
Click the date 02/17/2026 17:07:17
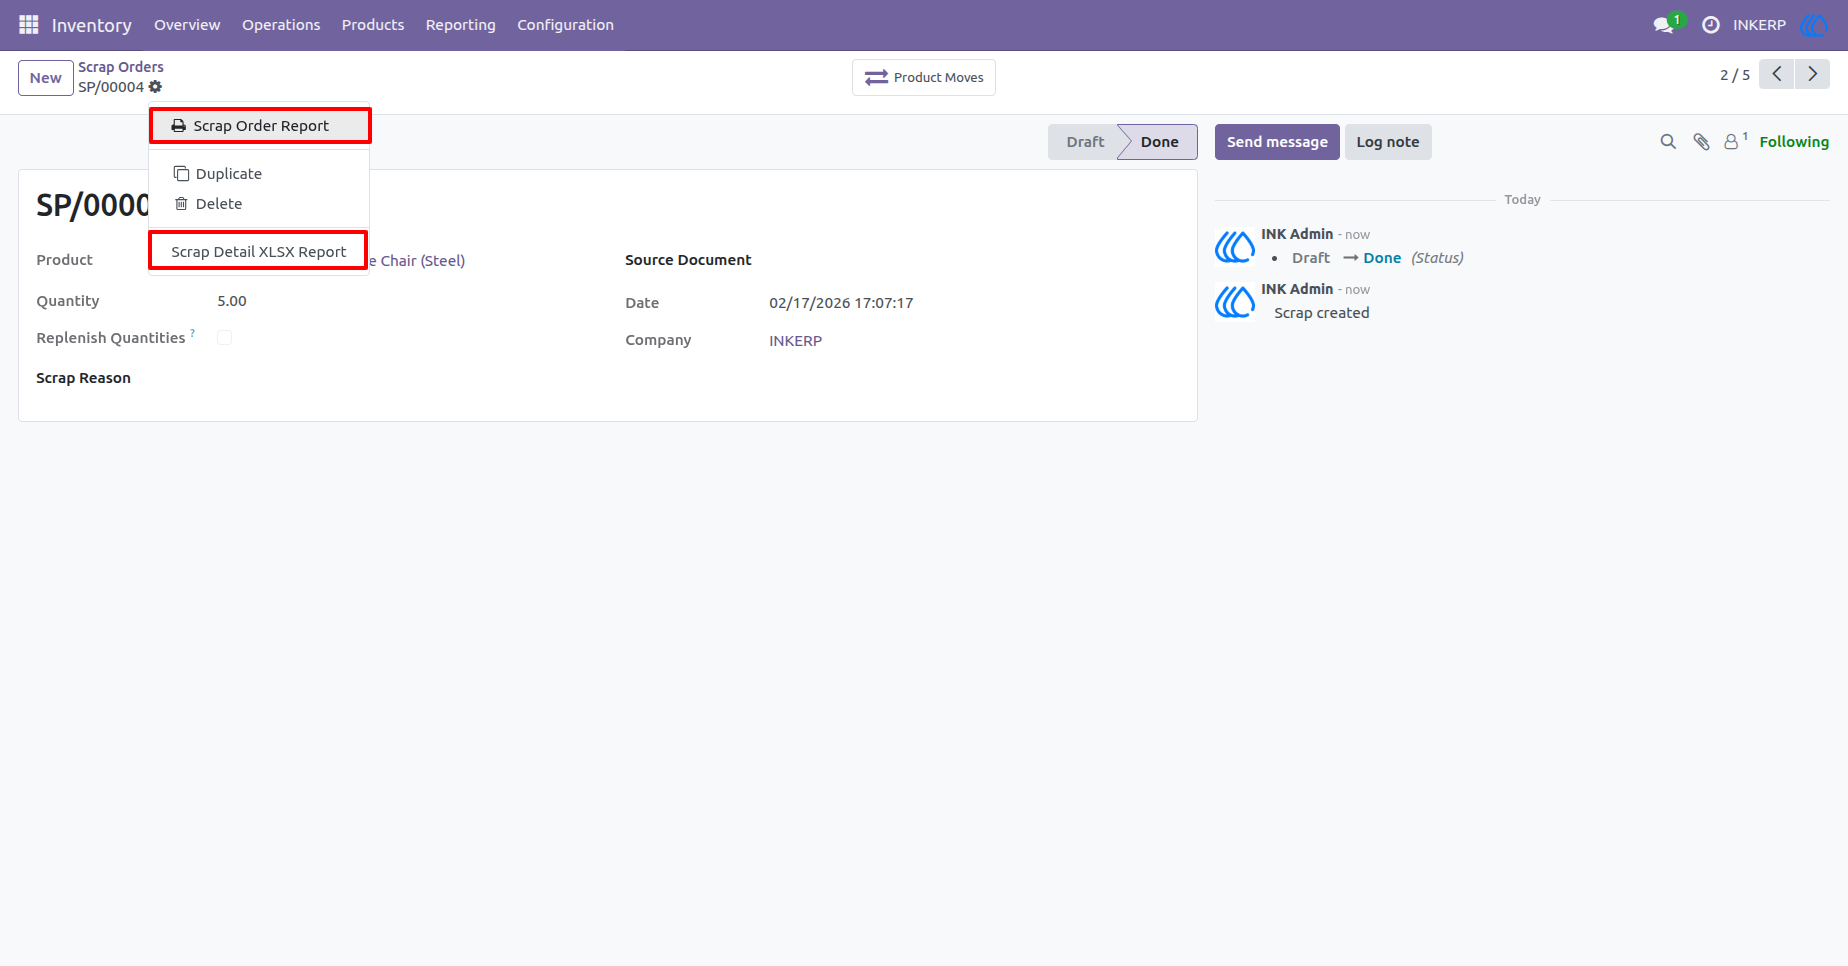pos(841,303)
